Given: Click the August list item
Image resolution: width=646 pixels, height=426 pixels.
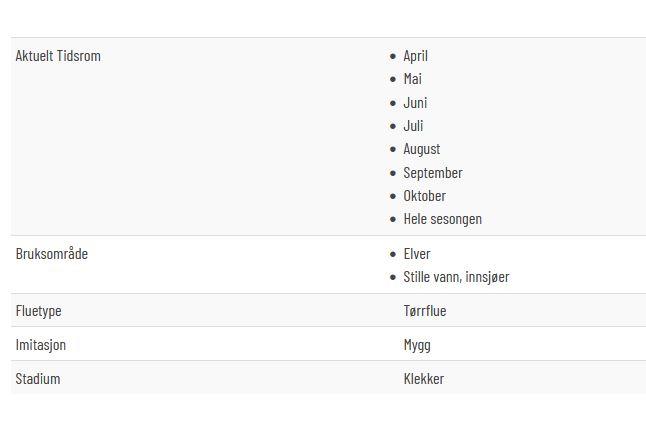Looking at the screenshot, I should click(x=422, y=149).
